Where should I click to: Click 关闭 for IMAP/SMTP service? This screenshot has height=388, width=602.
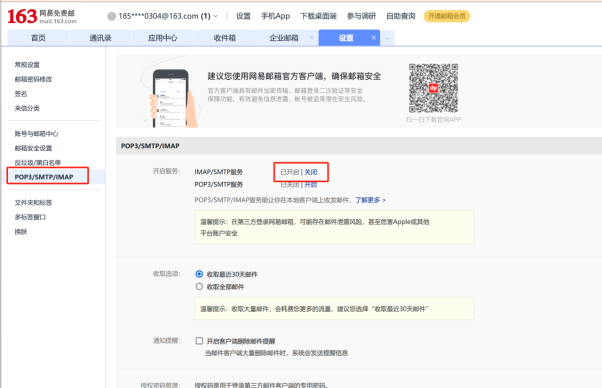coord(311,172)
